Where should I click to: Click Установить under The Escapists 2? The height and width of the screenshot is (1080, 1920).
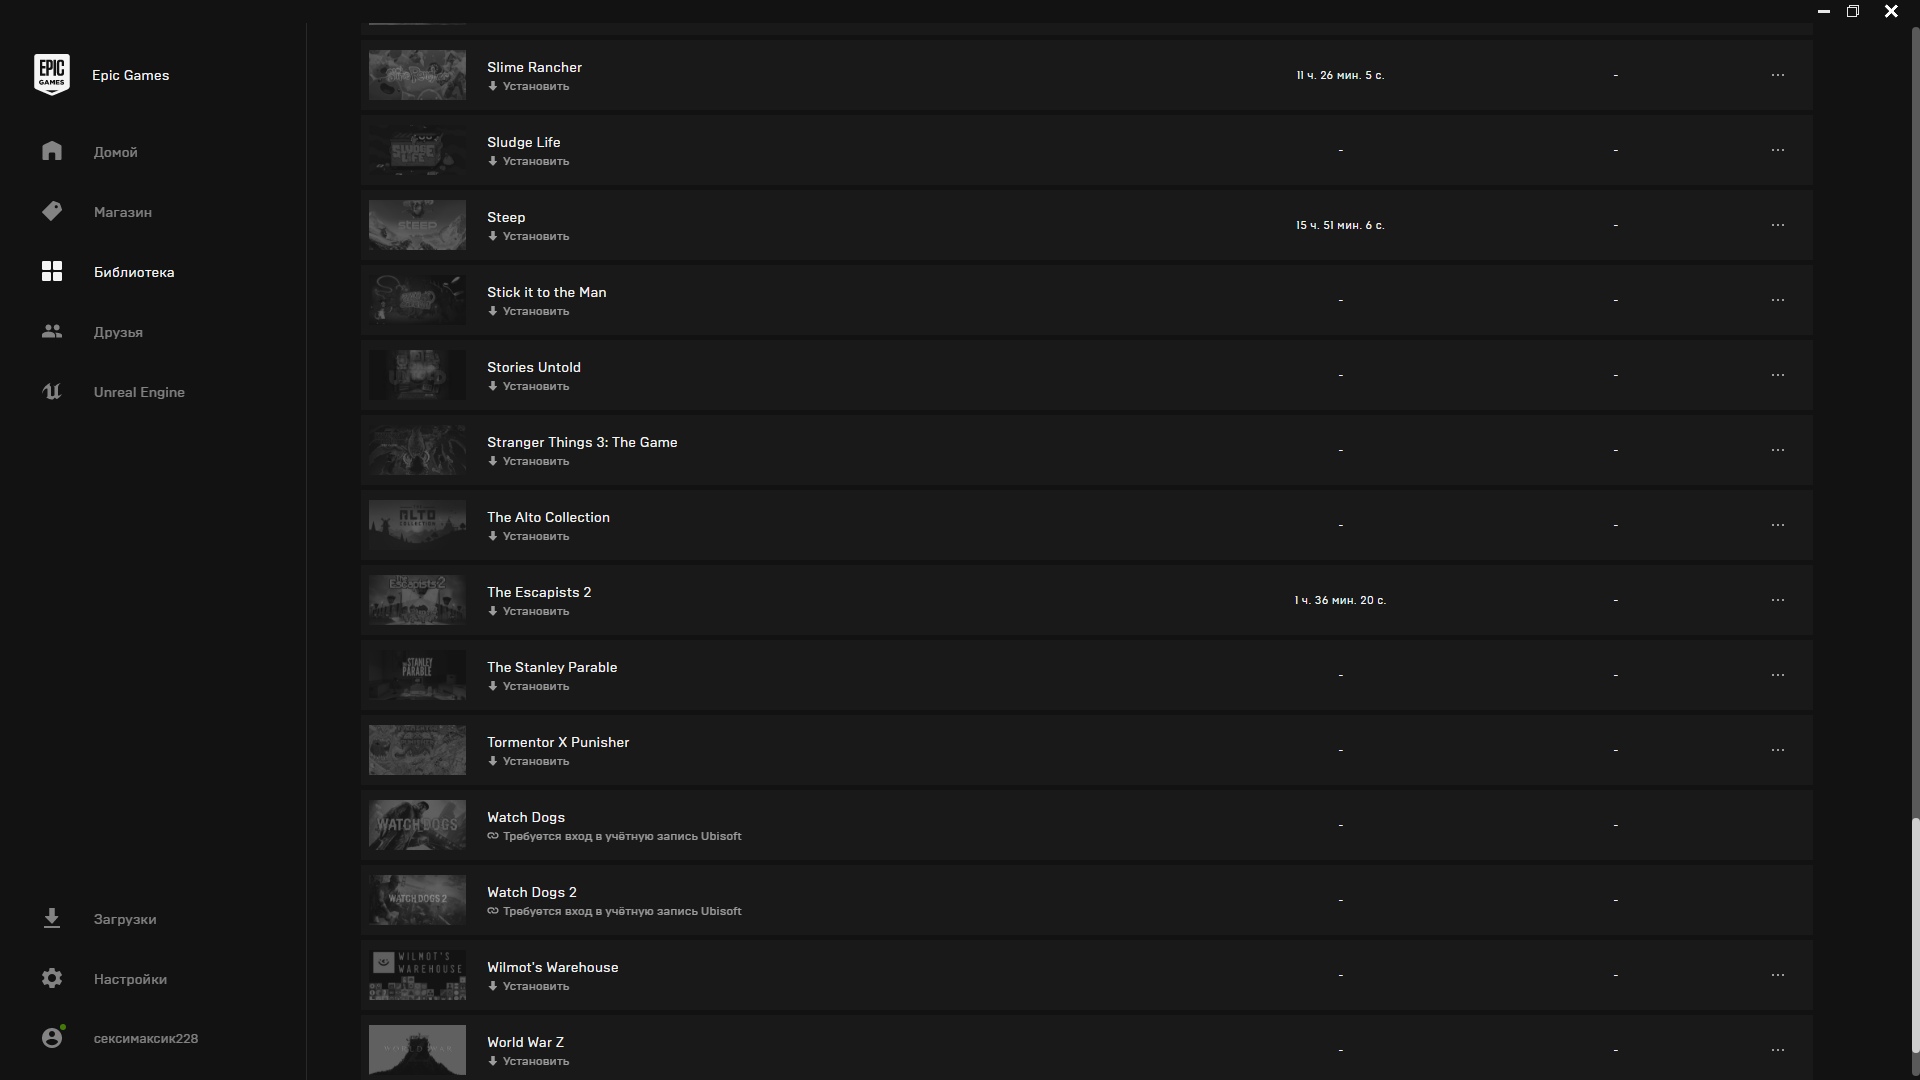coord(528,611)
